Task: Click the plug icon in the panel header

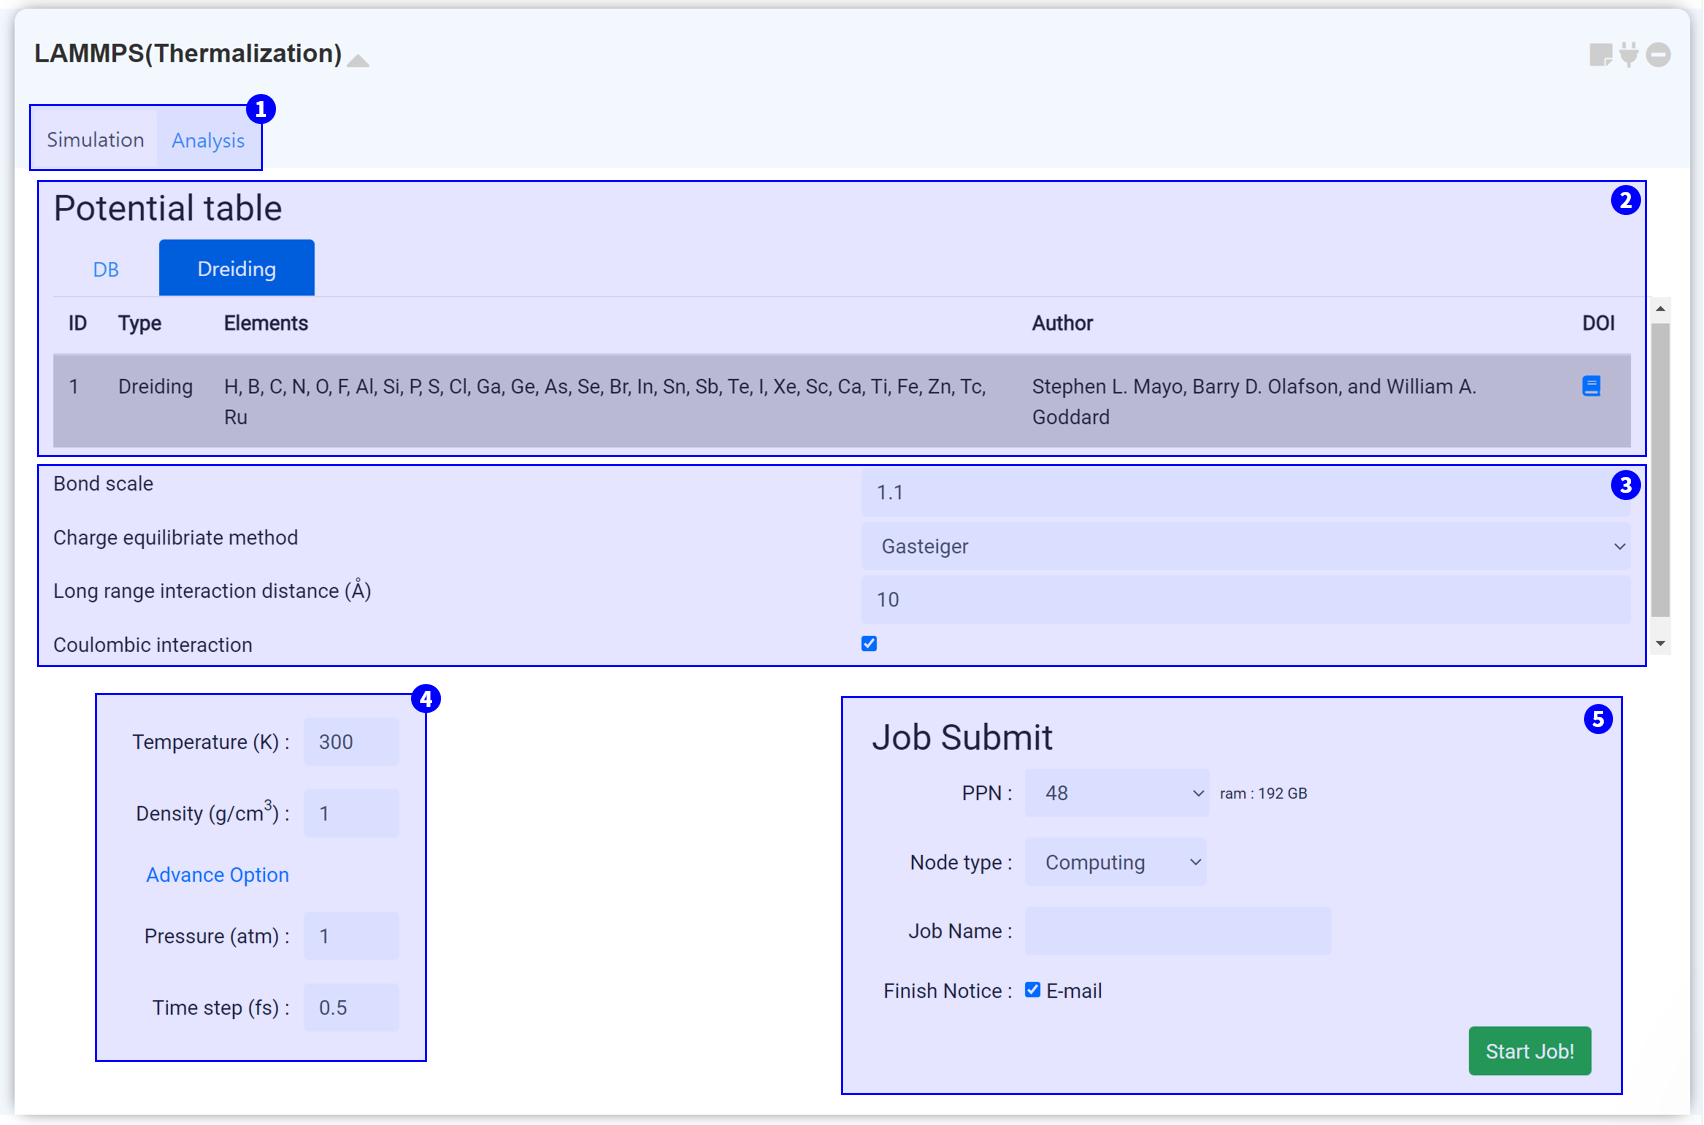Action: click(1629, 54)
